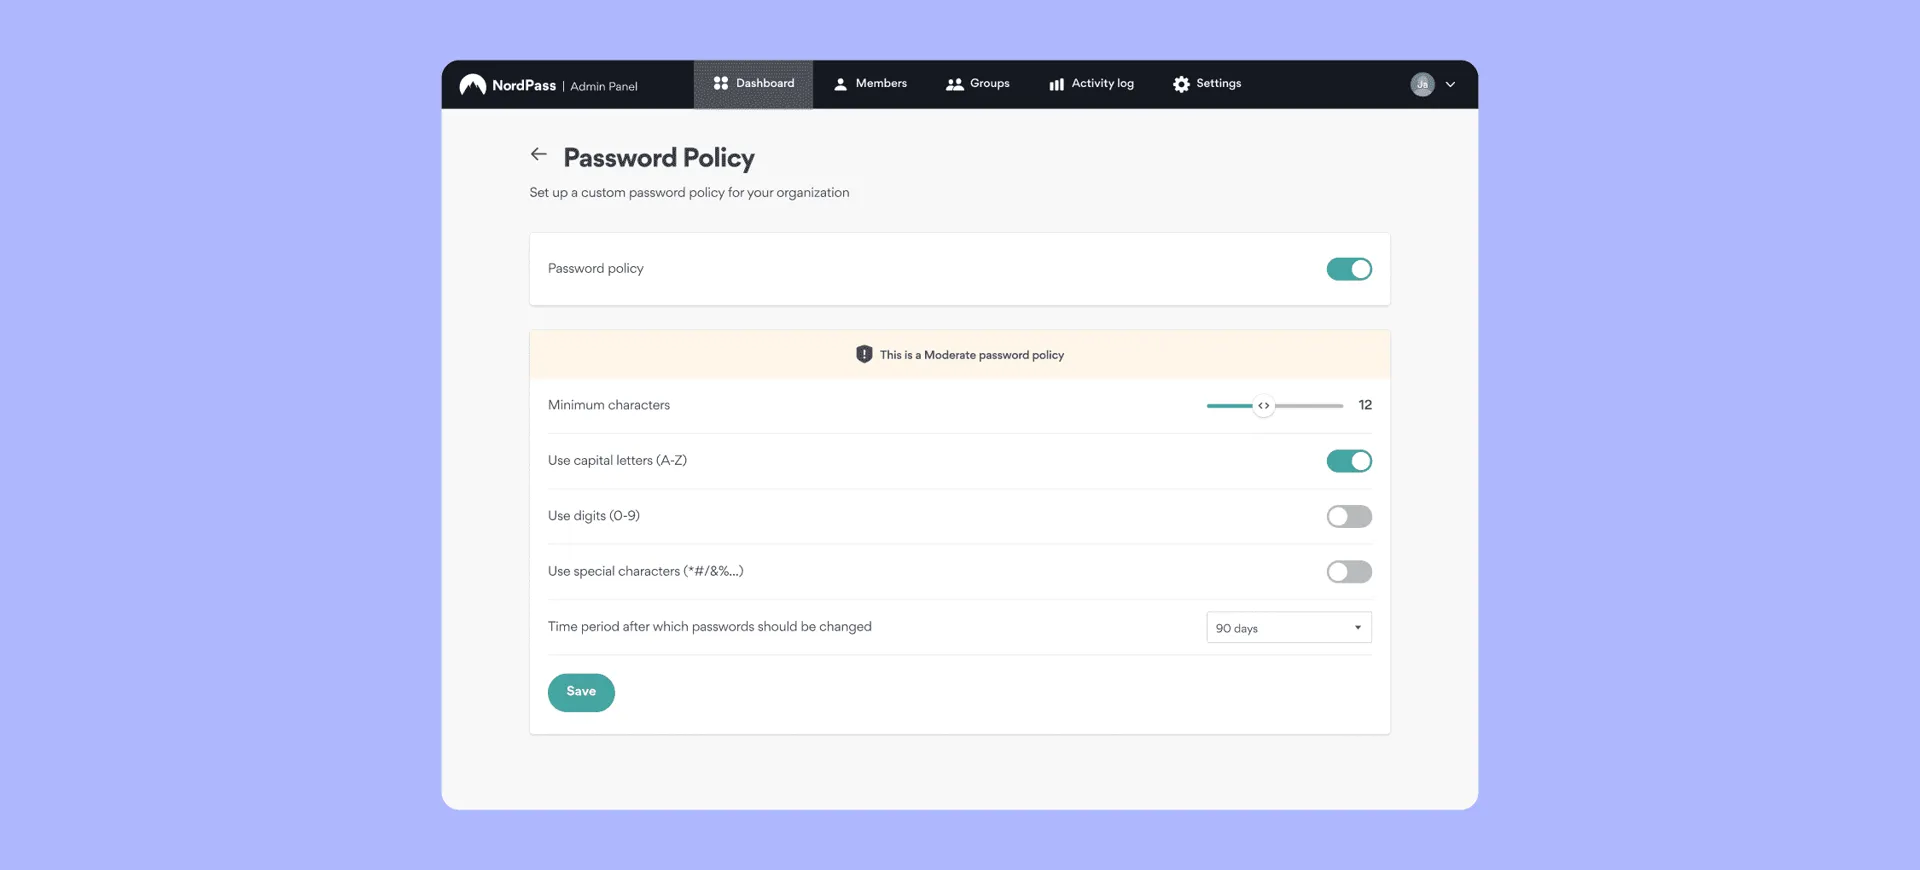Viewport: 1920px width, 870px height.
Task: Open the Members tab label
Action: 881,84
